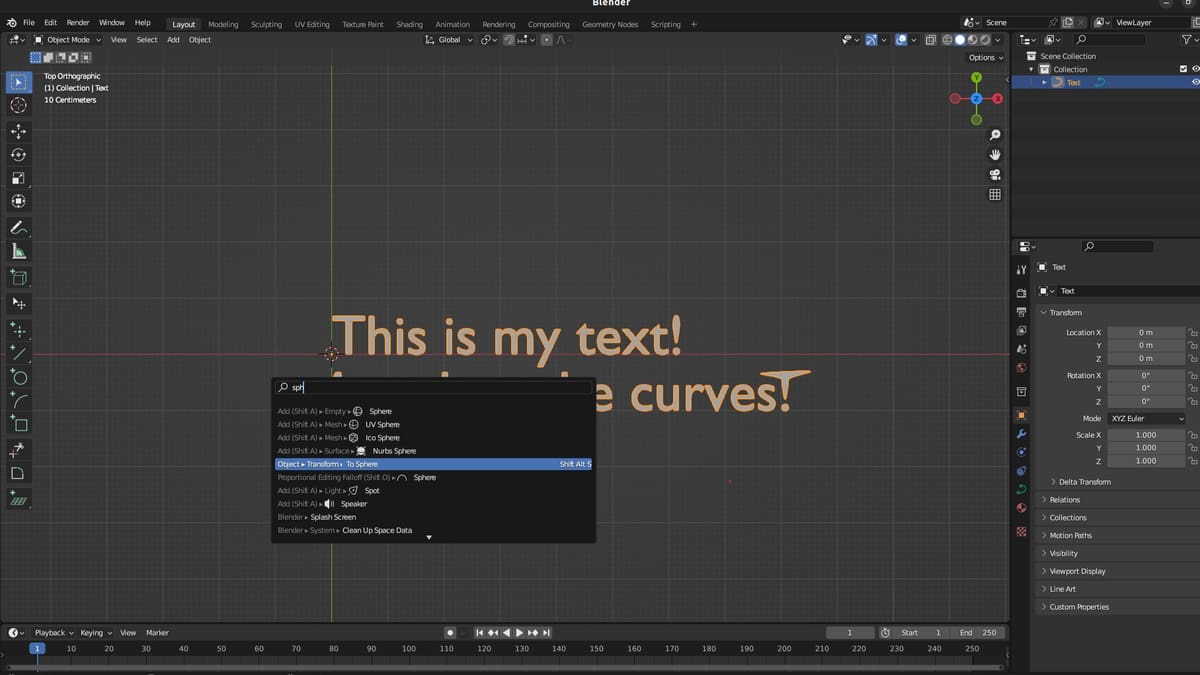Select the Scale tool

[19, 178]
